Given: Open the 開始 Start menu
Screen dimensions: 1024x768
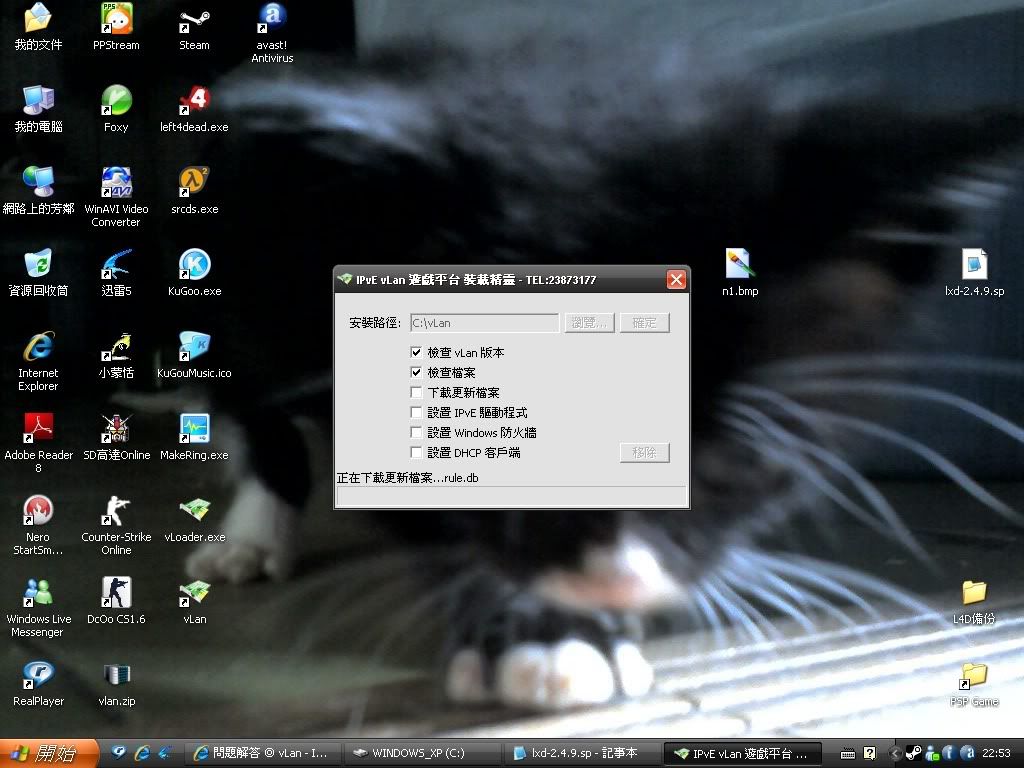Looking at the screenshot, I should point(48,753).
